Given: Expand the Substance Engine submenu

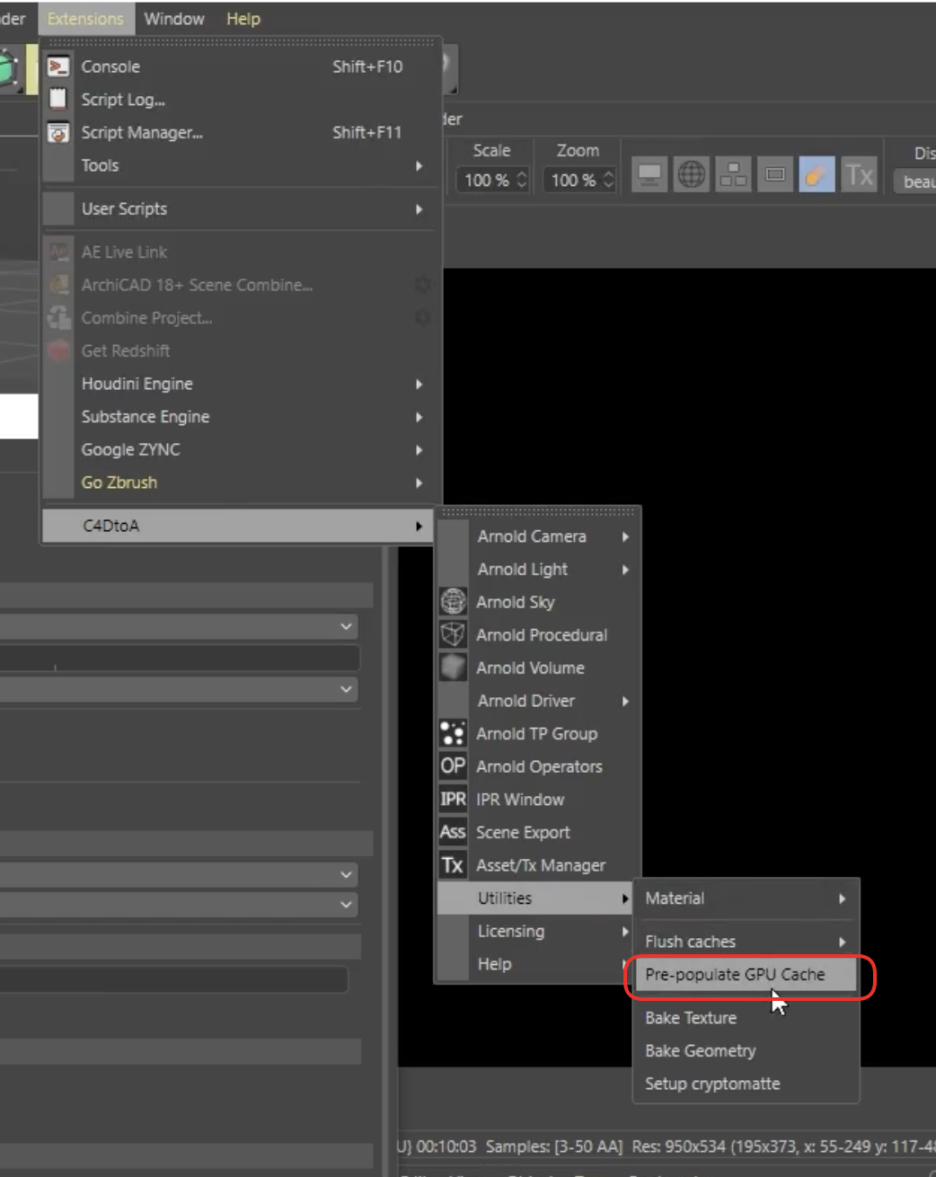Looking at the screenshot, I should pyautogui.click(x=239, y=417).
